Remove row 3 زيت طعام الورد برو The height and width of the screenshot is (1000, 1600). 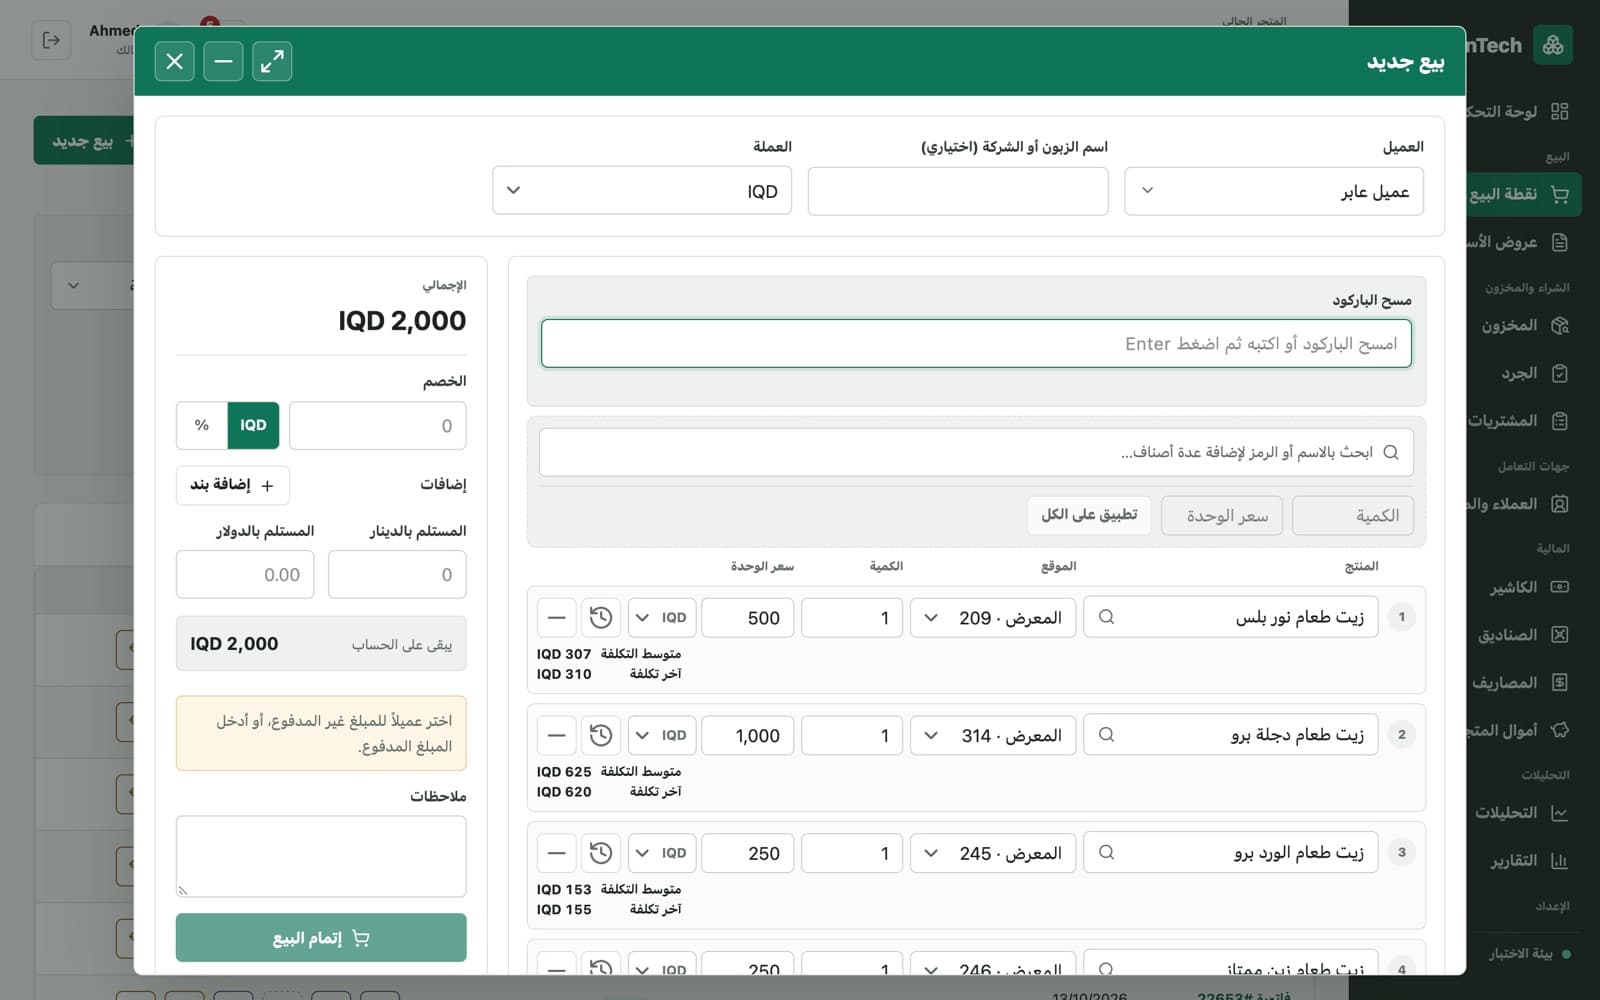pos(556,854)
